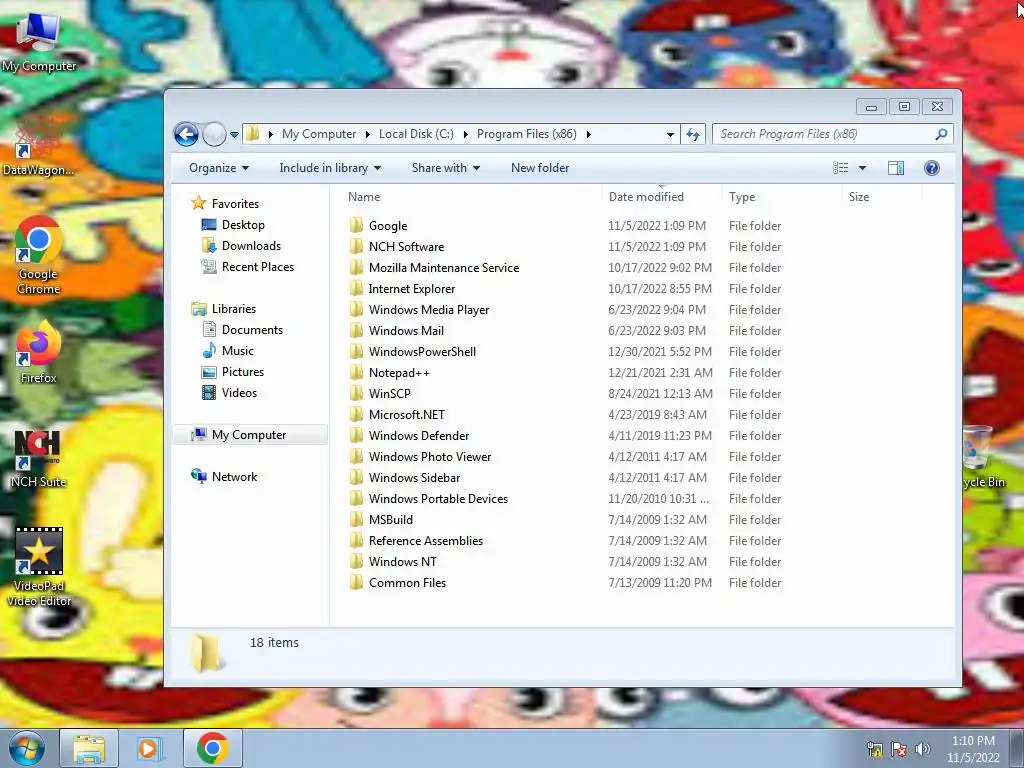1024x768 pixels.
Task: Open the Windows Start button
Action: tap(27, 748)
